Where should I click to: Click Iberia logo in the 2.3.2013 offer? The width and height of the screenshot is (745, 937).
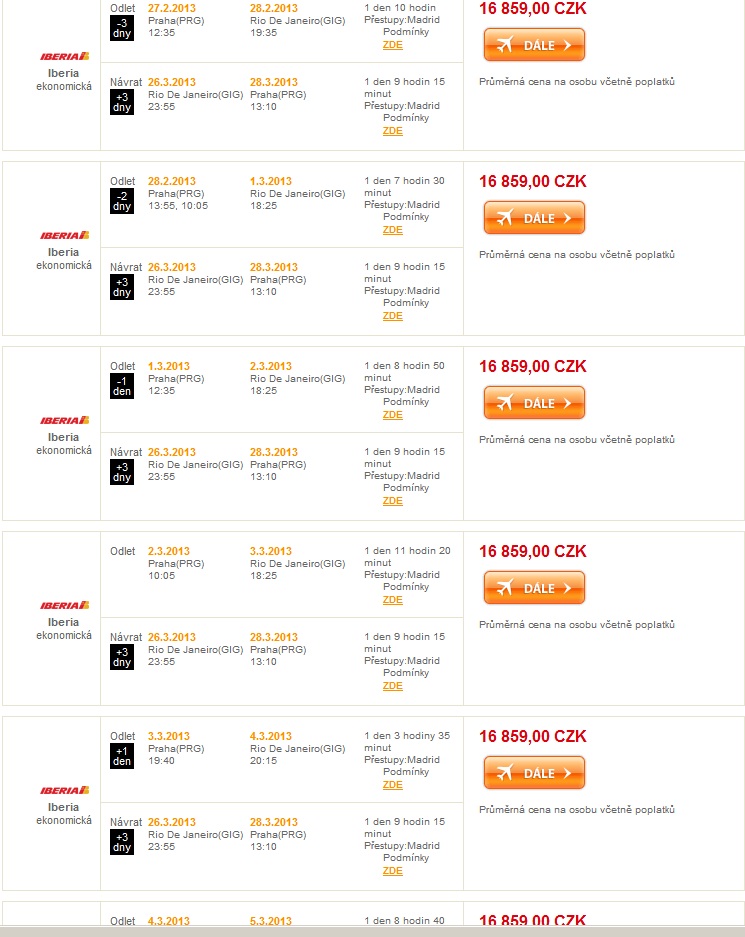pyautogui.click(x=65, y=605)
